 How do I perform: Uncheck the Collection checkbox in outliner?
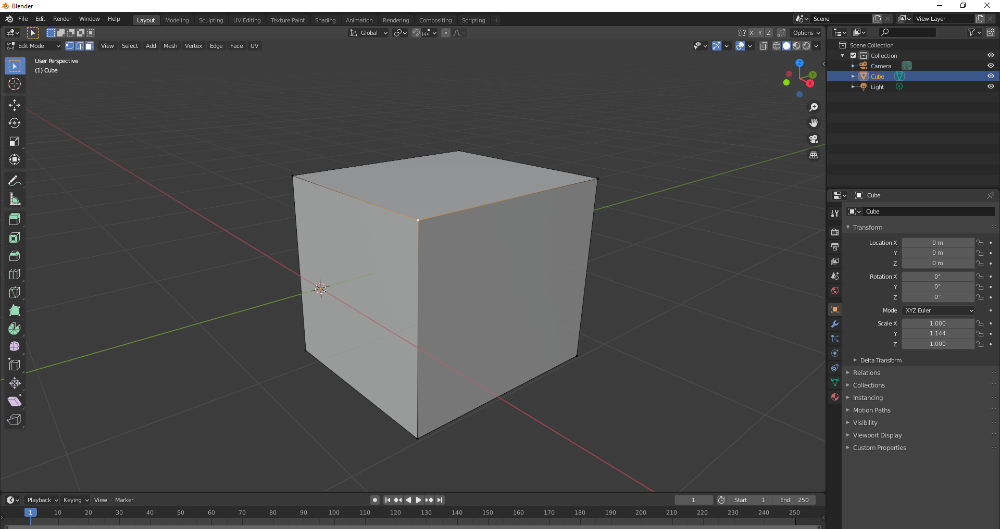coord(853,56)
